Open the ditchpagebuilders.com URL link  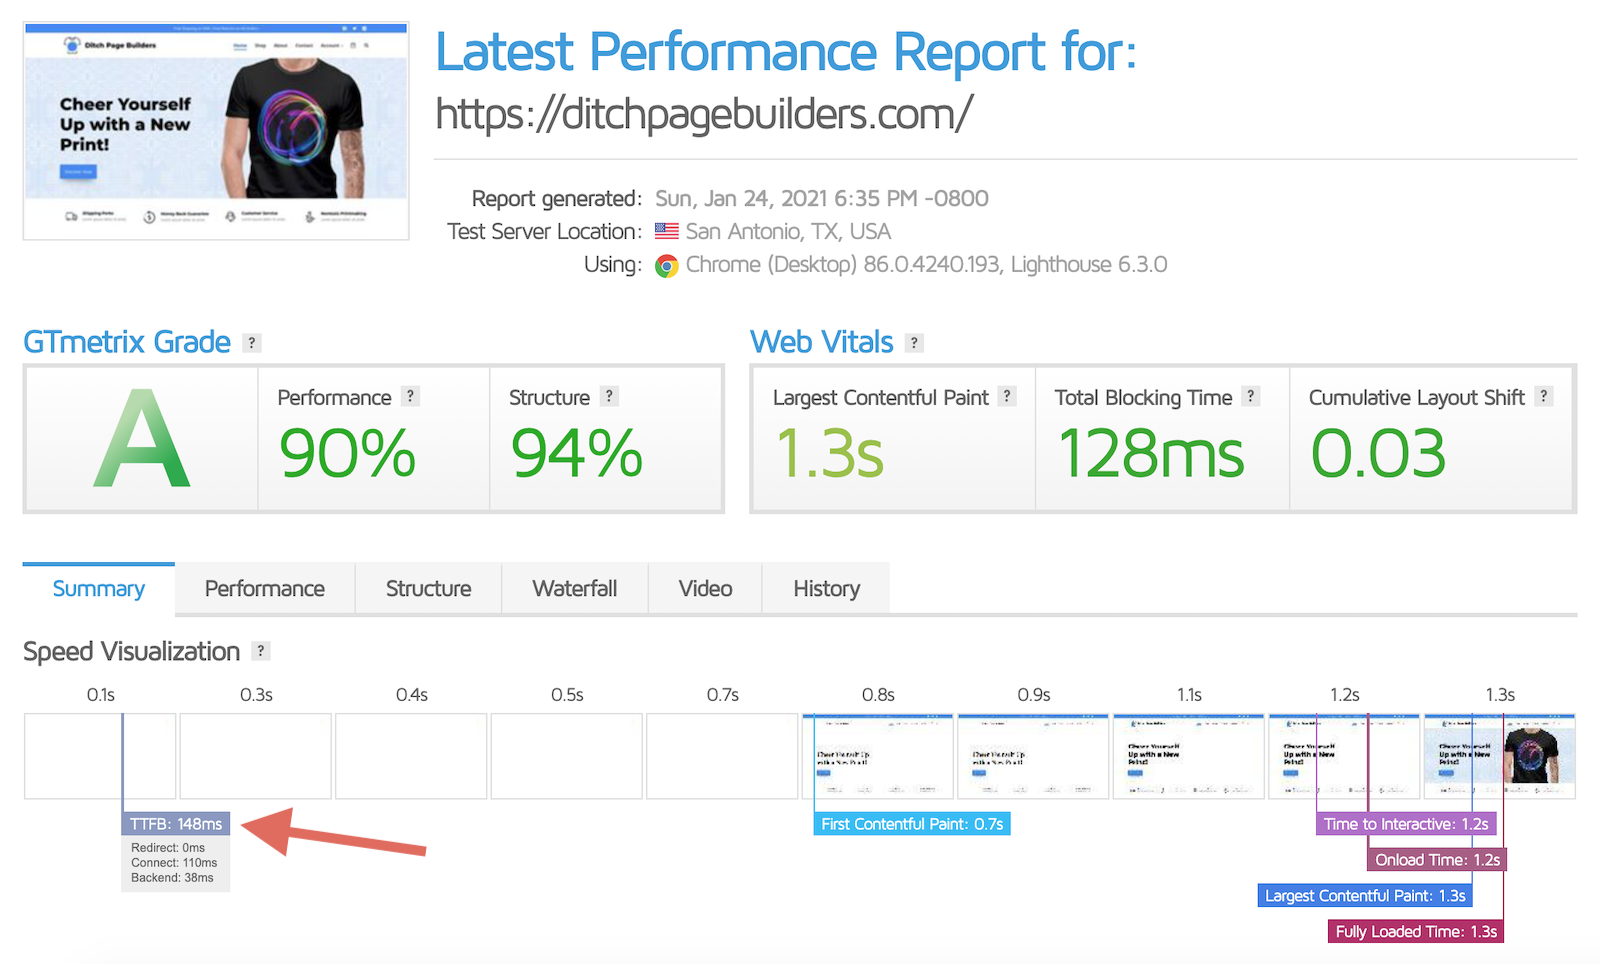[703, 115]
